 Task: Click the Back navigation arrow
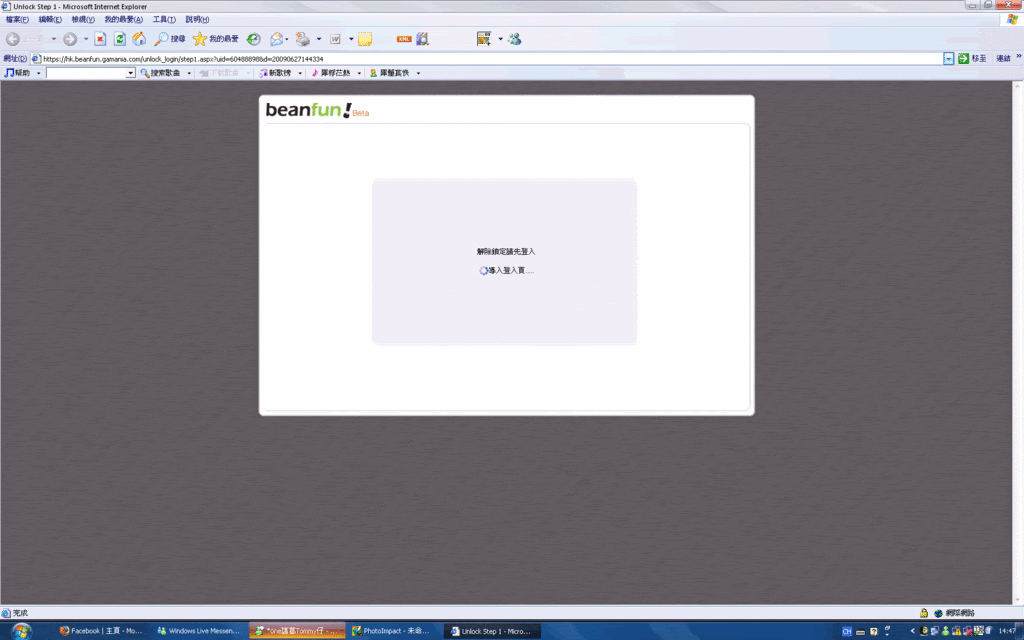(x=13, y=39)
